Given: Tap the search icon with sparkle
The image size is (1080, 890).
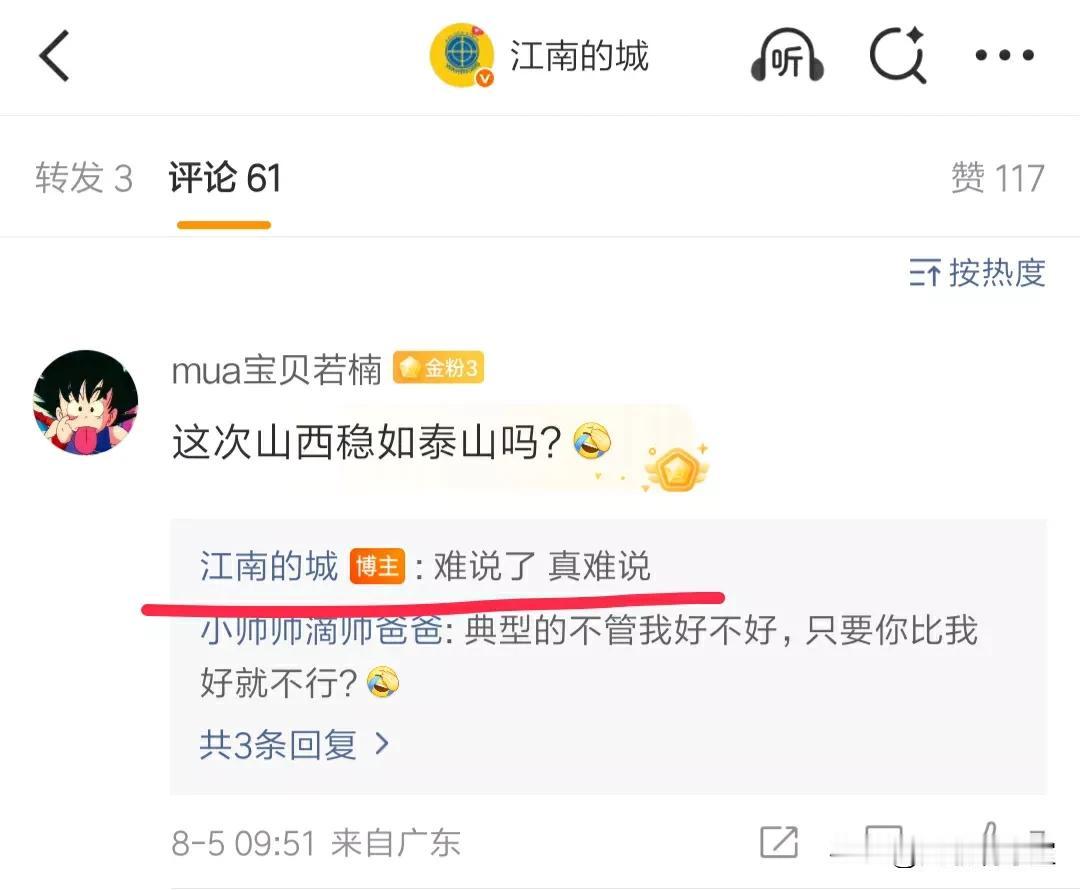Looking at the screenshot, I should pyautogui.click(x=898, y=54).
